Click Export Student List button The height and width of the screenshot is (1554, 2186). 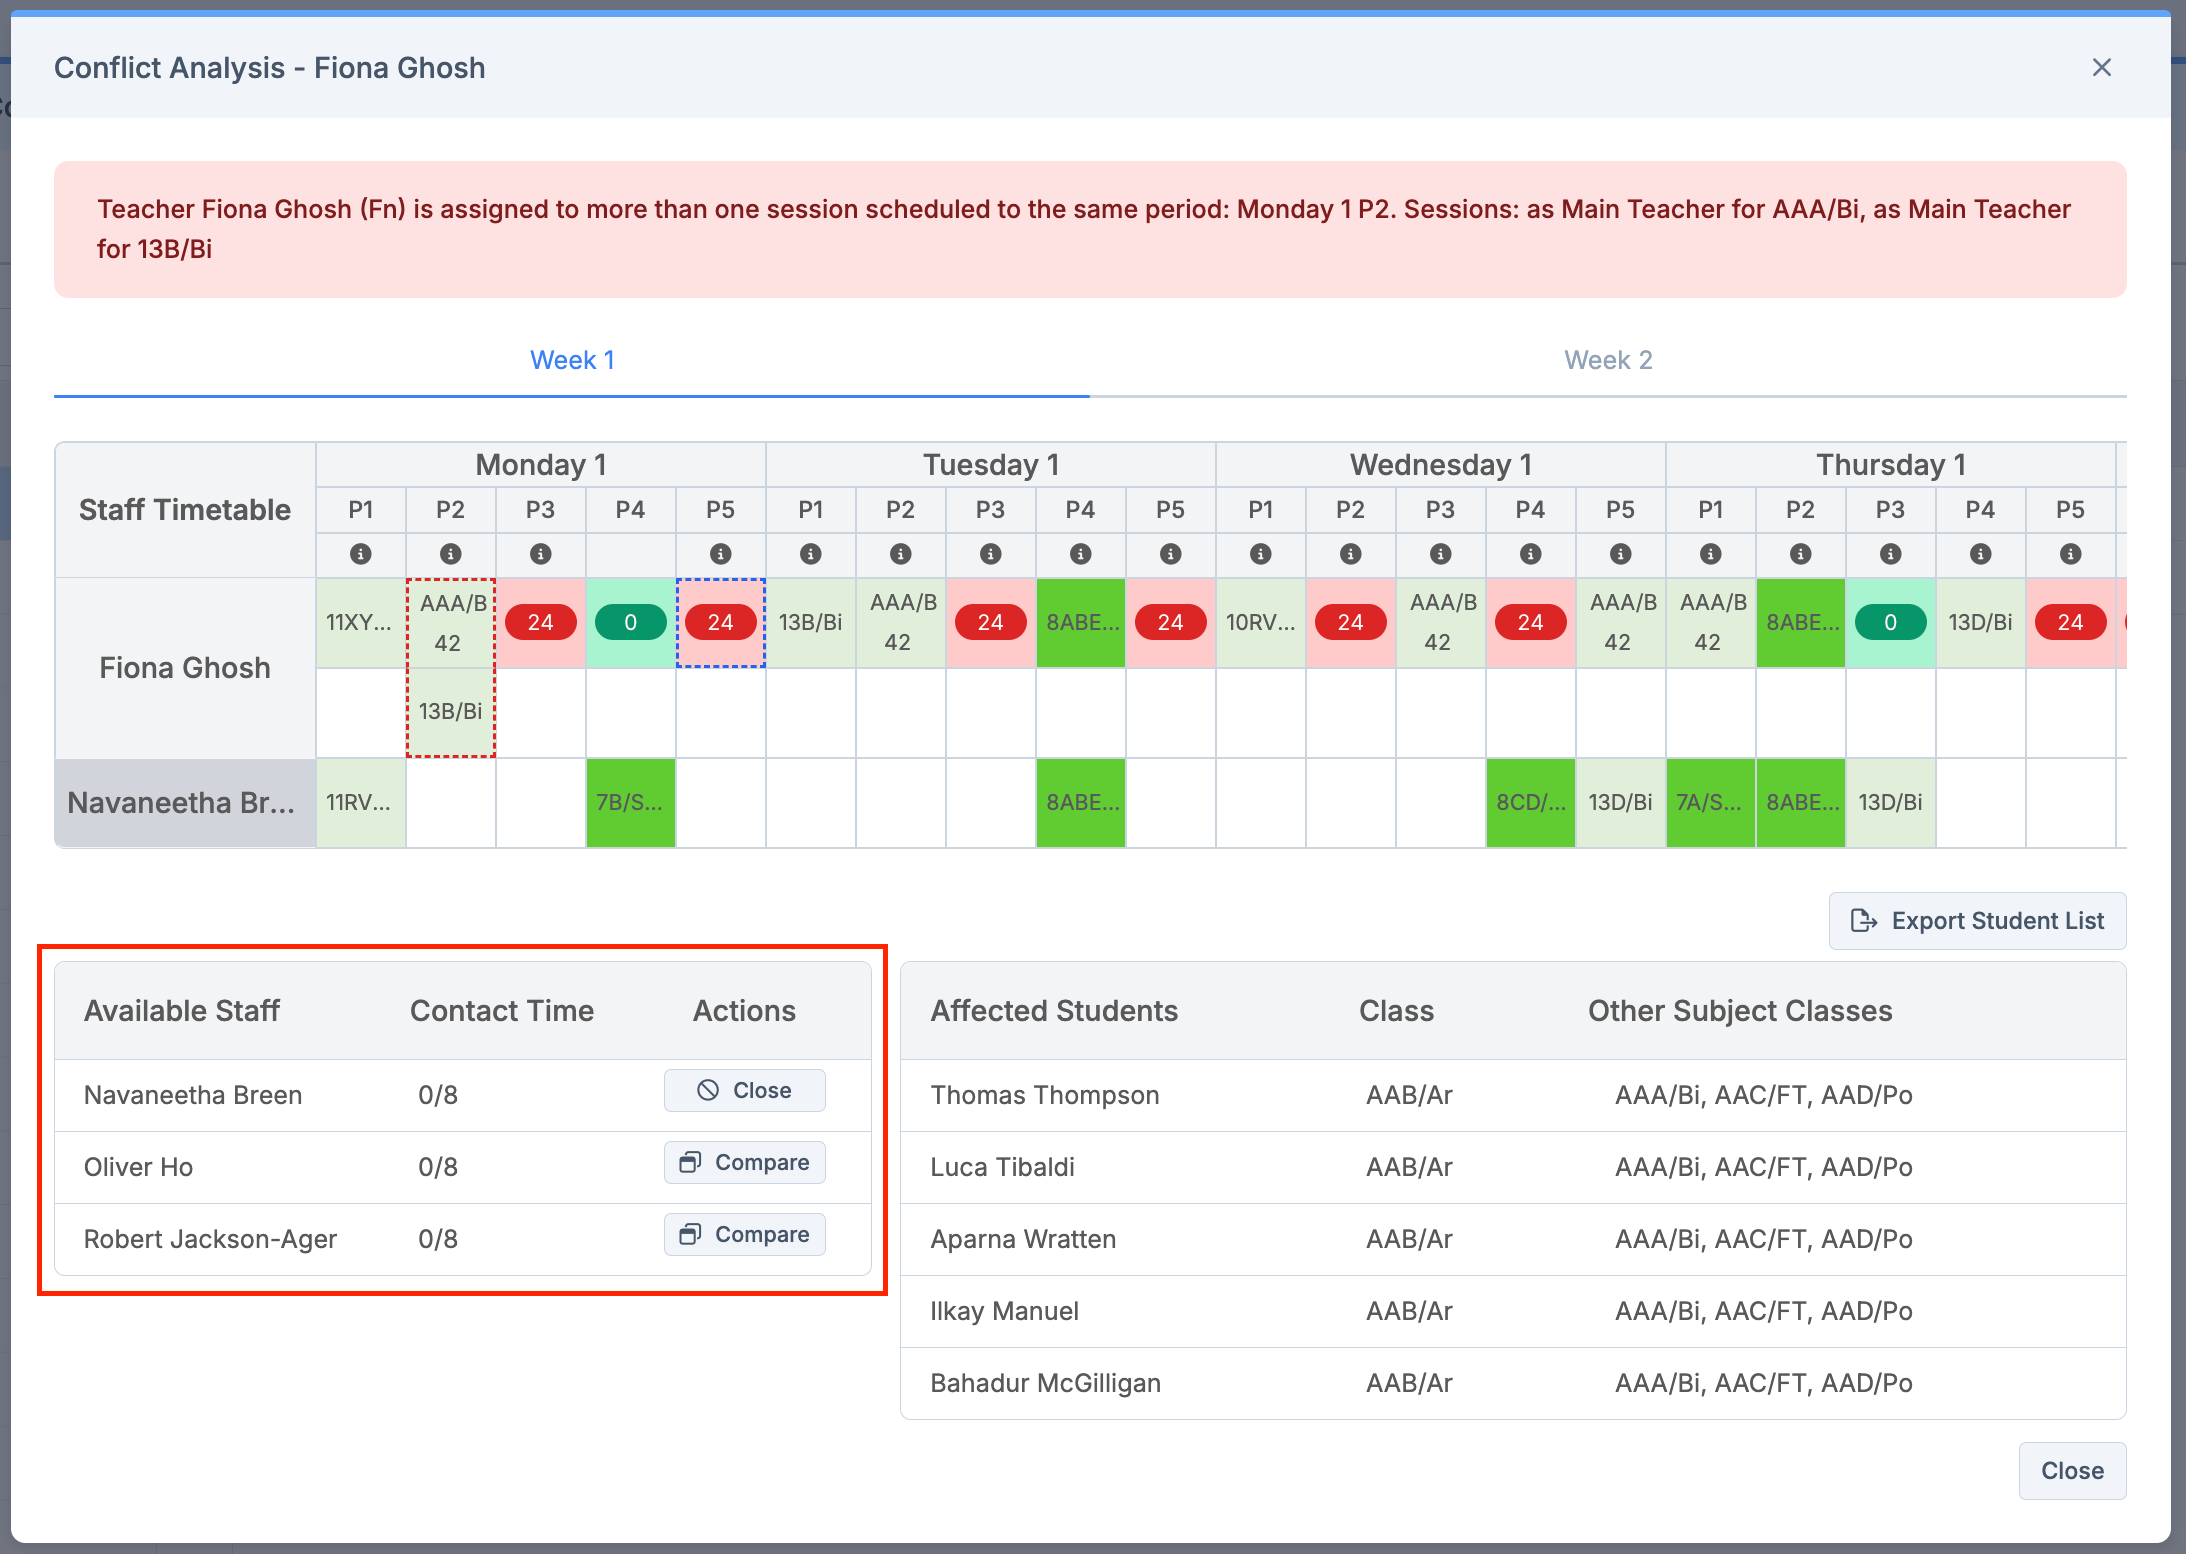(1977, 921)
